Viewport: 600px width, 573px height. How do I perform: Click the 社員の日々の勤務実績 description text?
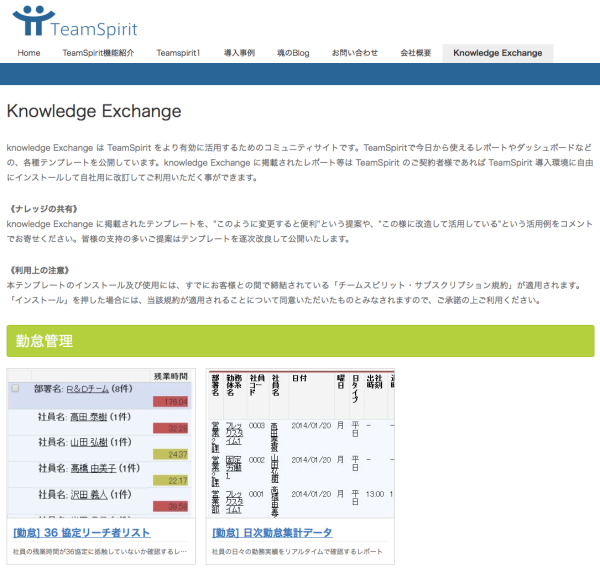pyautogui.click(x=297, y=552)
